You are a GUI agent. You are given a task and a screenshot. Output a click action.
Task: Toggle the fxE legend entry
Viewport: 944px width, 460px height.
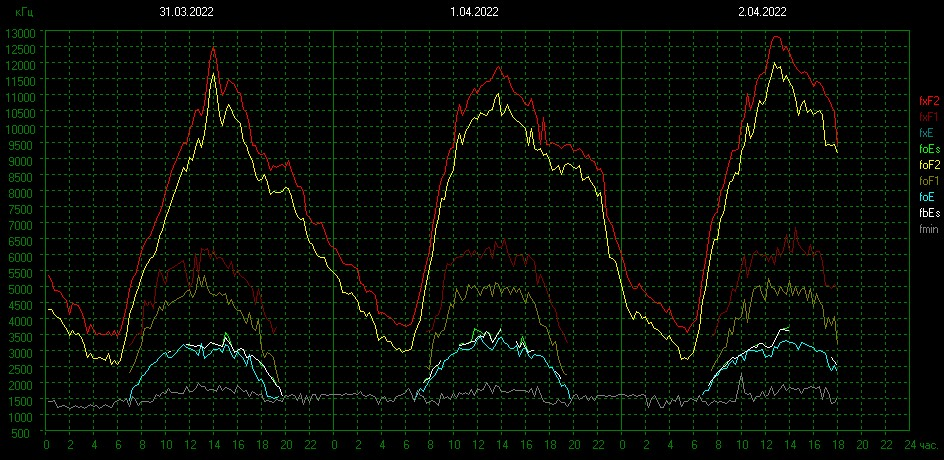pyautogui.click(x=928, y=132)
